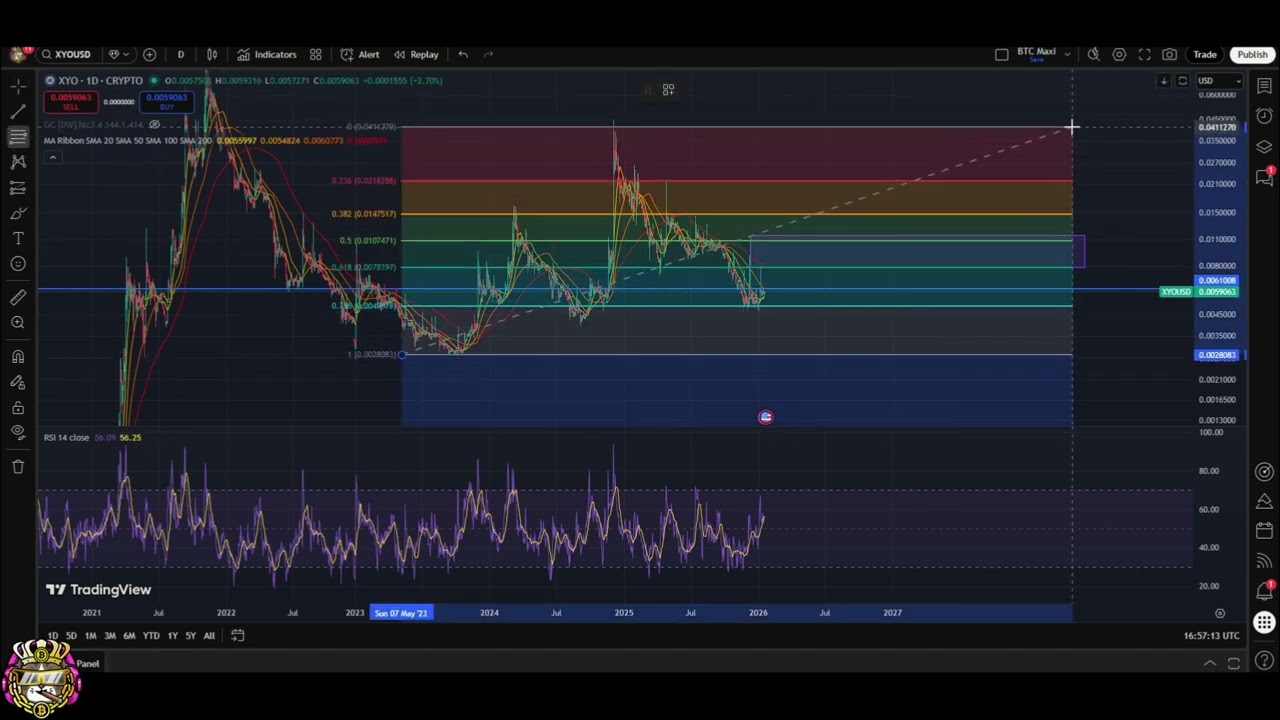Open quick search magnifier icon

point(1094,54)
